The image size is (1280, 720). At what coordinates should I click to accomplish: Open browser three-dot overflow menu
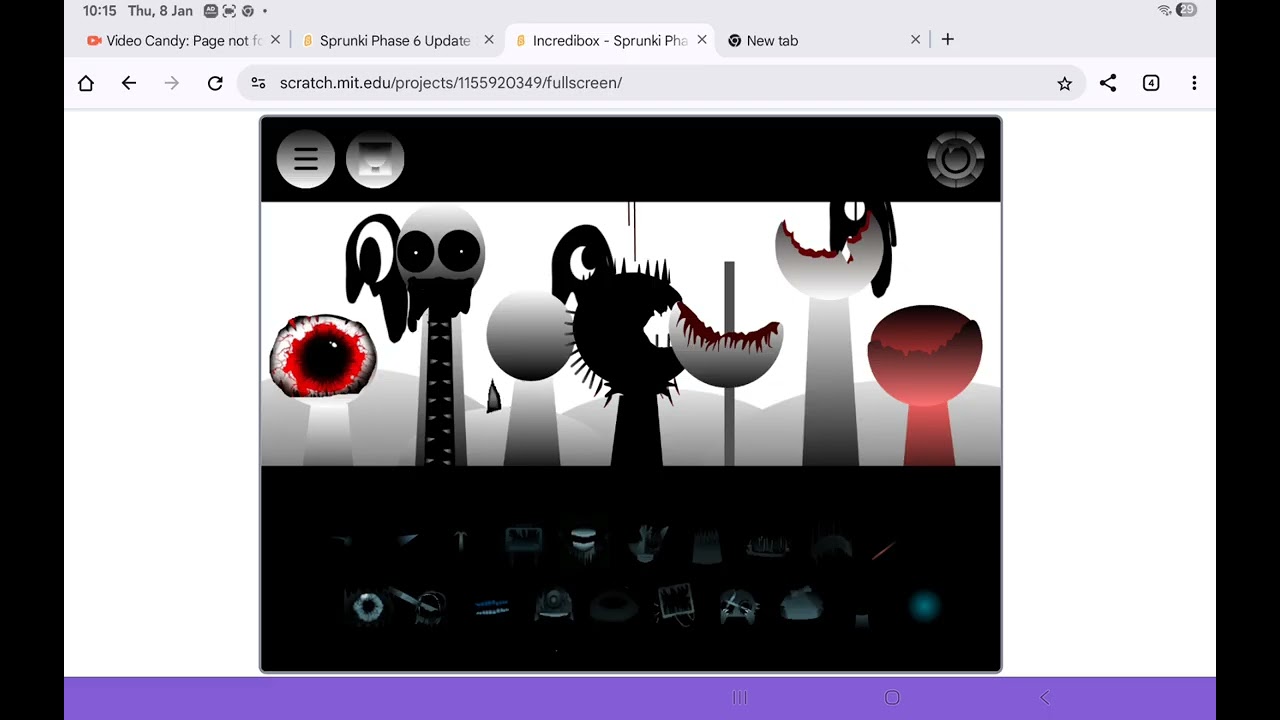tap(1194, 83)
